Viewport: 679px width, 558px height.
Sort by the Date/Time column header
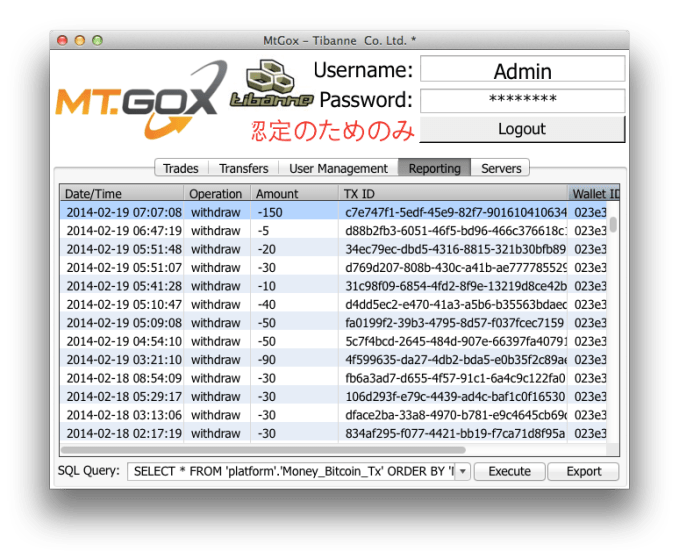coord(122,194)
